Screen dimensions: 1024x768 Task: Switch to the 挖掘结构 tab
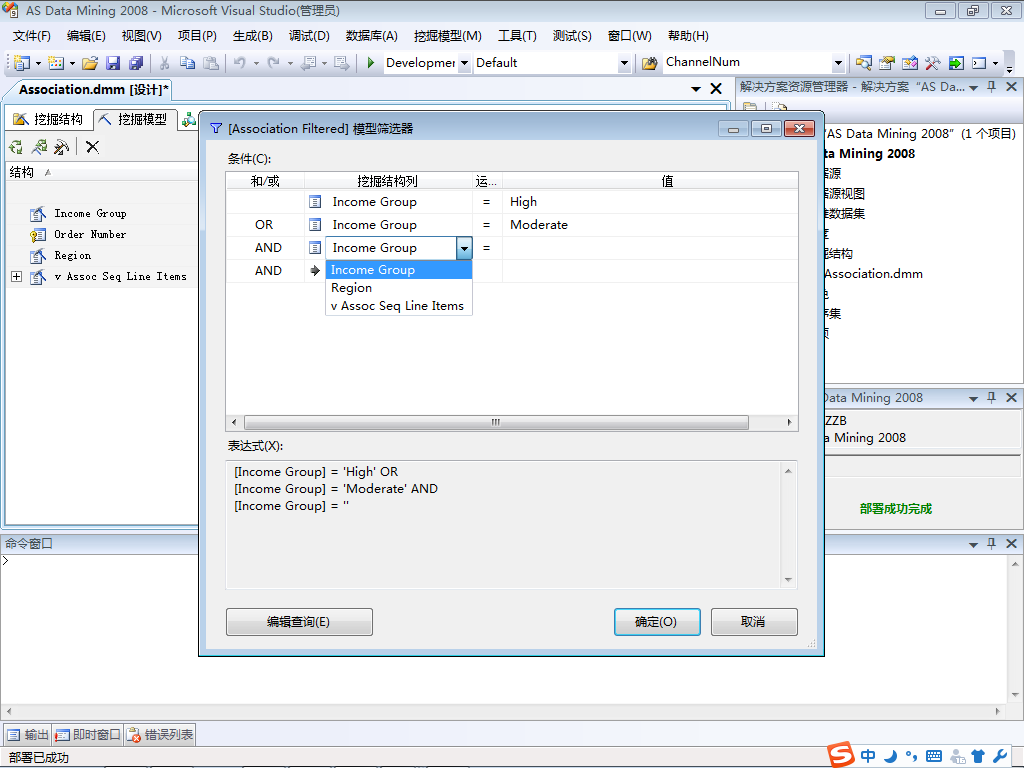(48, 119)
